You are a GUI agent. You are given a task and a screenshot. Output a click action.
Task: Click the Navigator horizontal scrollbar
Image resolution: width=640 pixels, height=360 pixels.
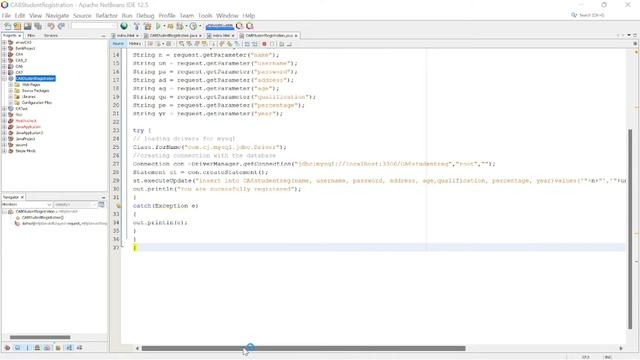pyautogui.click(x=40, y=337)
